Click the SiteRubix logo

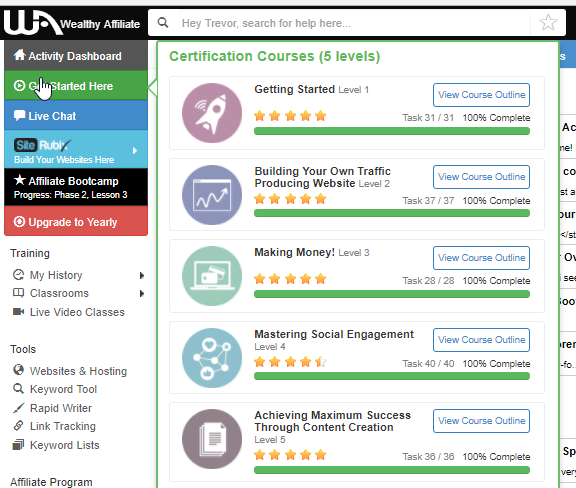tap(43, 145)
